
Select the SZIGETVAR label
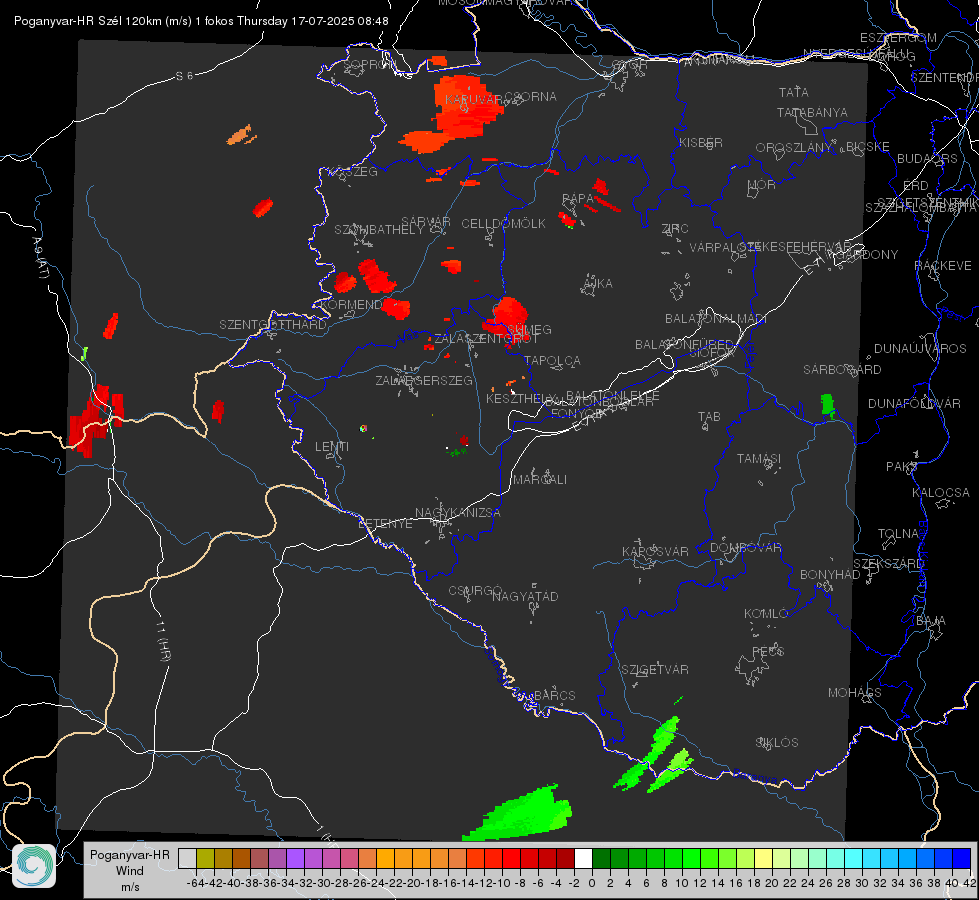coord(654,670)
